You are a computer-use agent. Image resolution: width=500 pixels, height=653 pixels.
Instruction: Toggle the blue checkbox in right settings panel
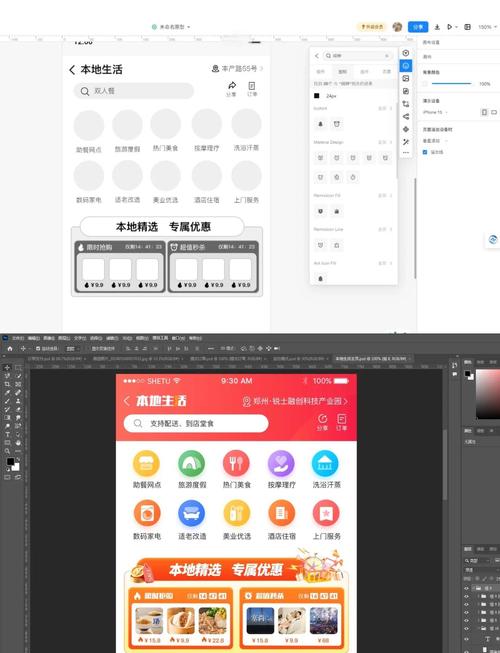pos(425,152)
